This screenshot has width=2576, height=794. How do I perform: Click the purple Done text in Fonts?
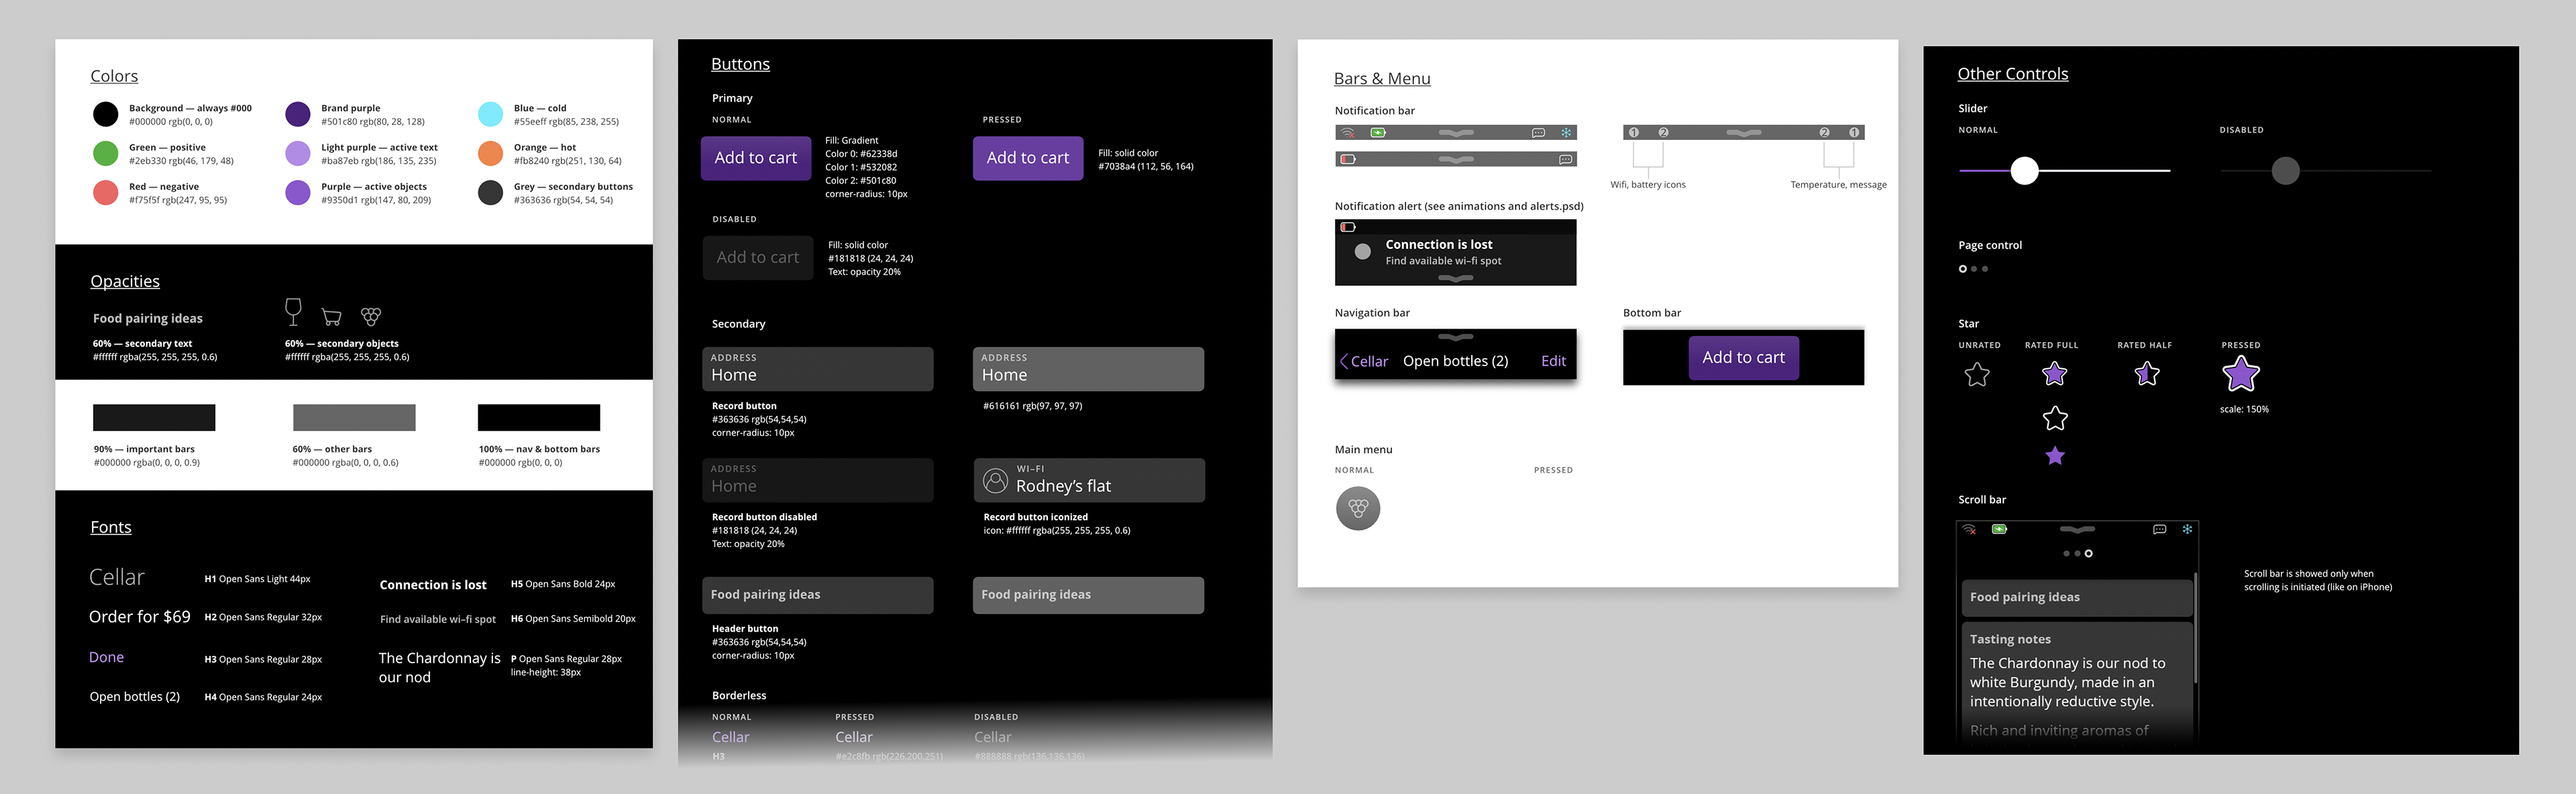pyautogui.click(x=106, y=657)
